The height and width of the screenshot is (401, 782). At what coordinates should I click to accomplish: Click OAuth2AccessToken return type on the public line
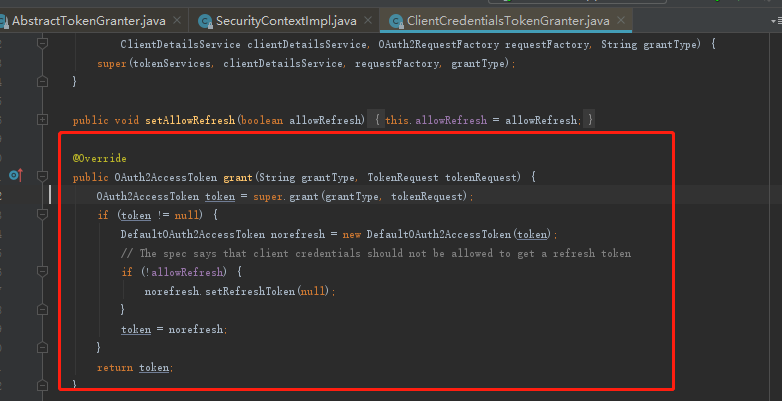point(166,178)
